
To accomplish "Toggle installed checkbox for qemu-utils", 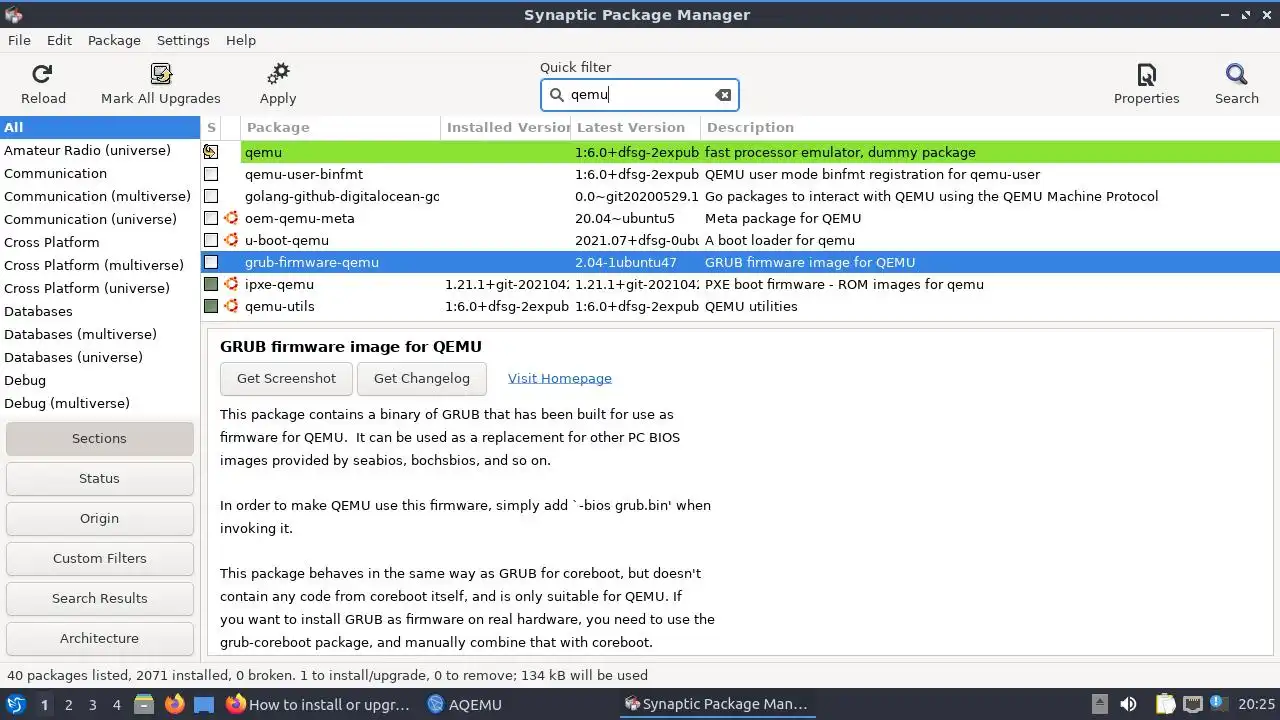I will 211,306.
